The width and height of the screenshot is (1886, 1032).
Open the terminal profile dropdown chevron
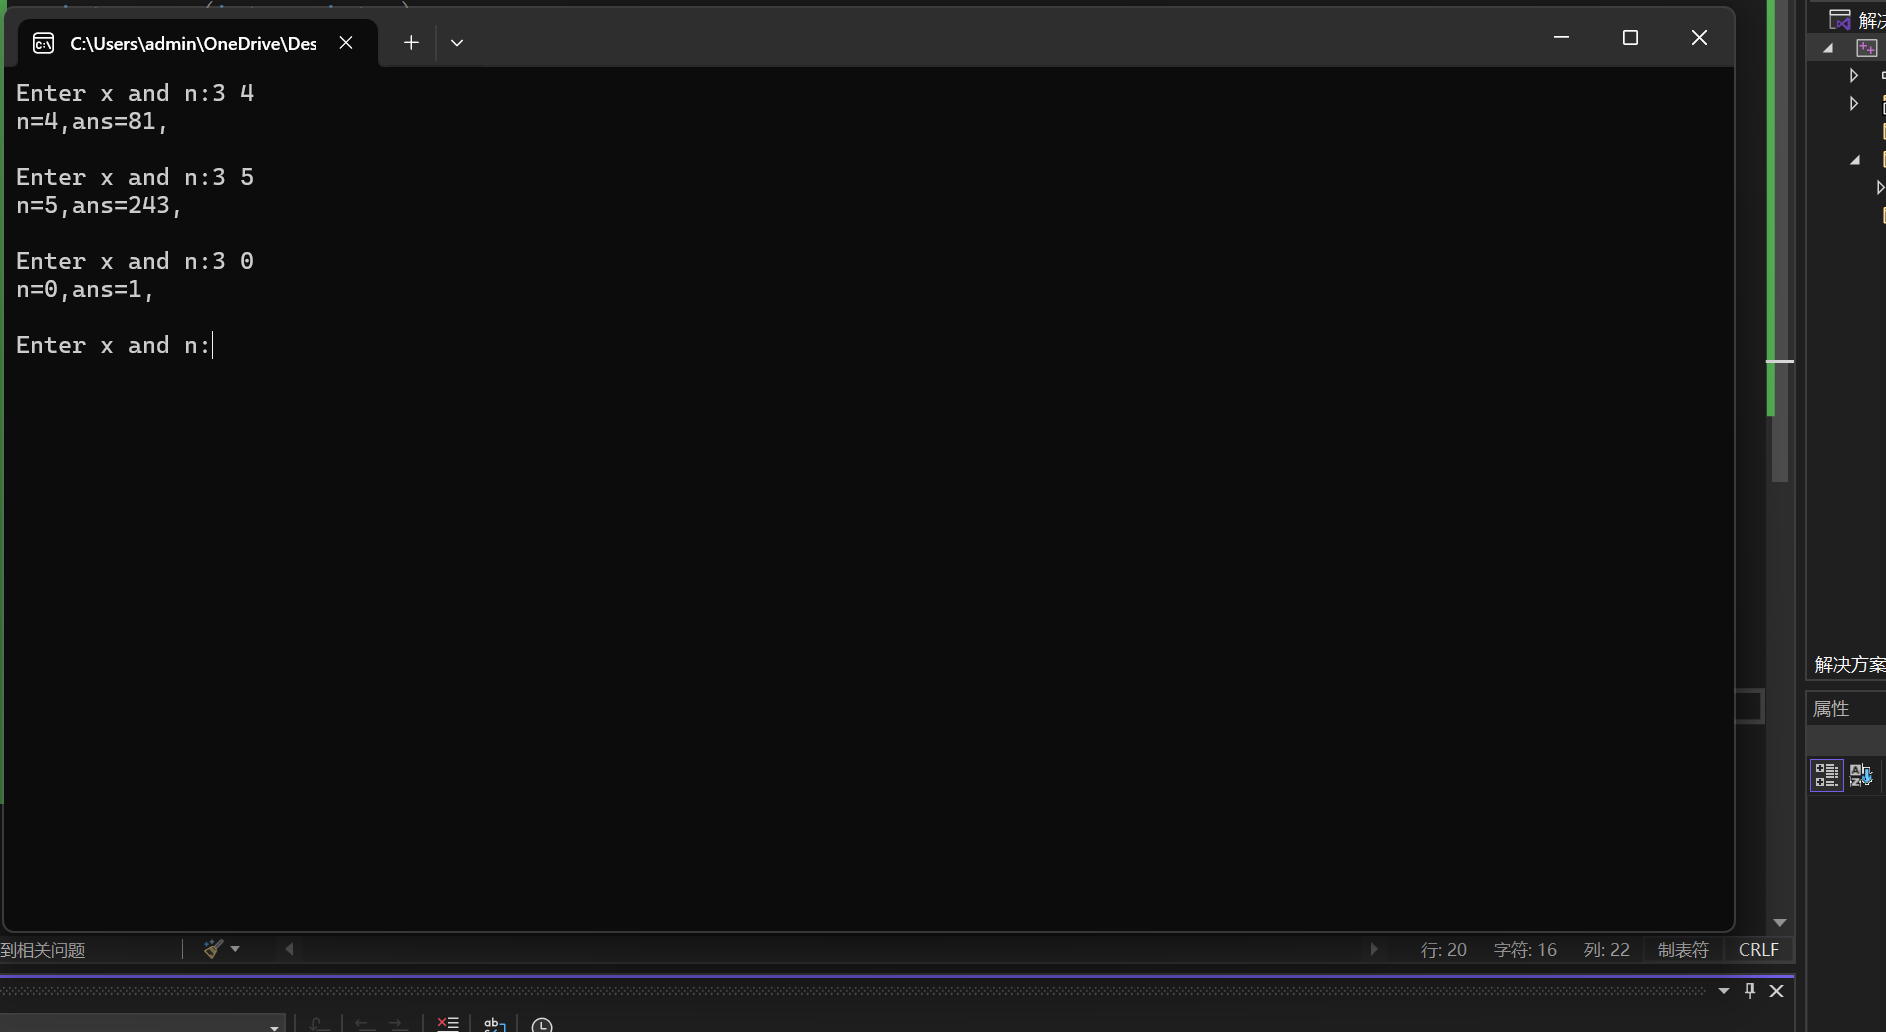(x=457, y=43)
